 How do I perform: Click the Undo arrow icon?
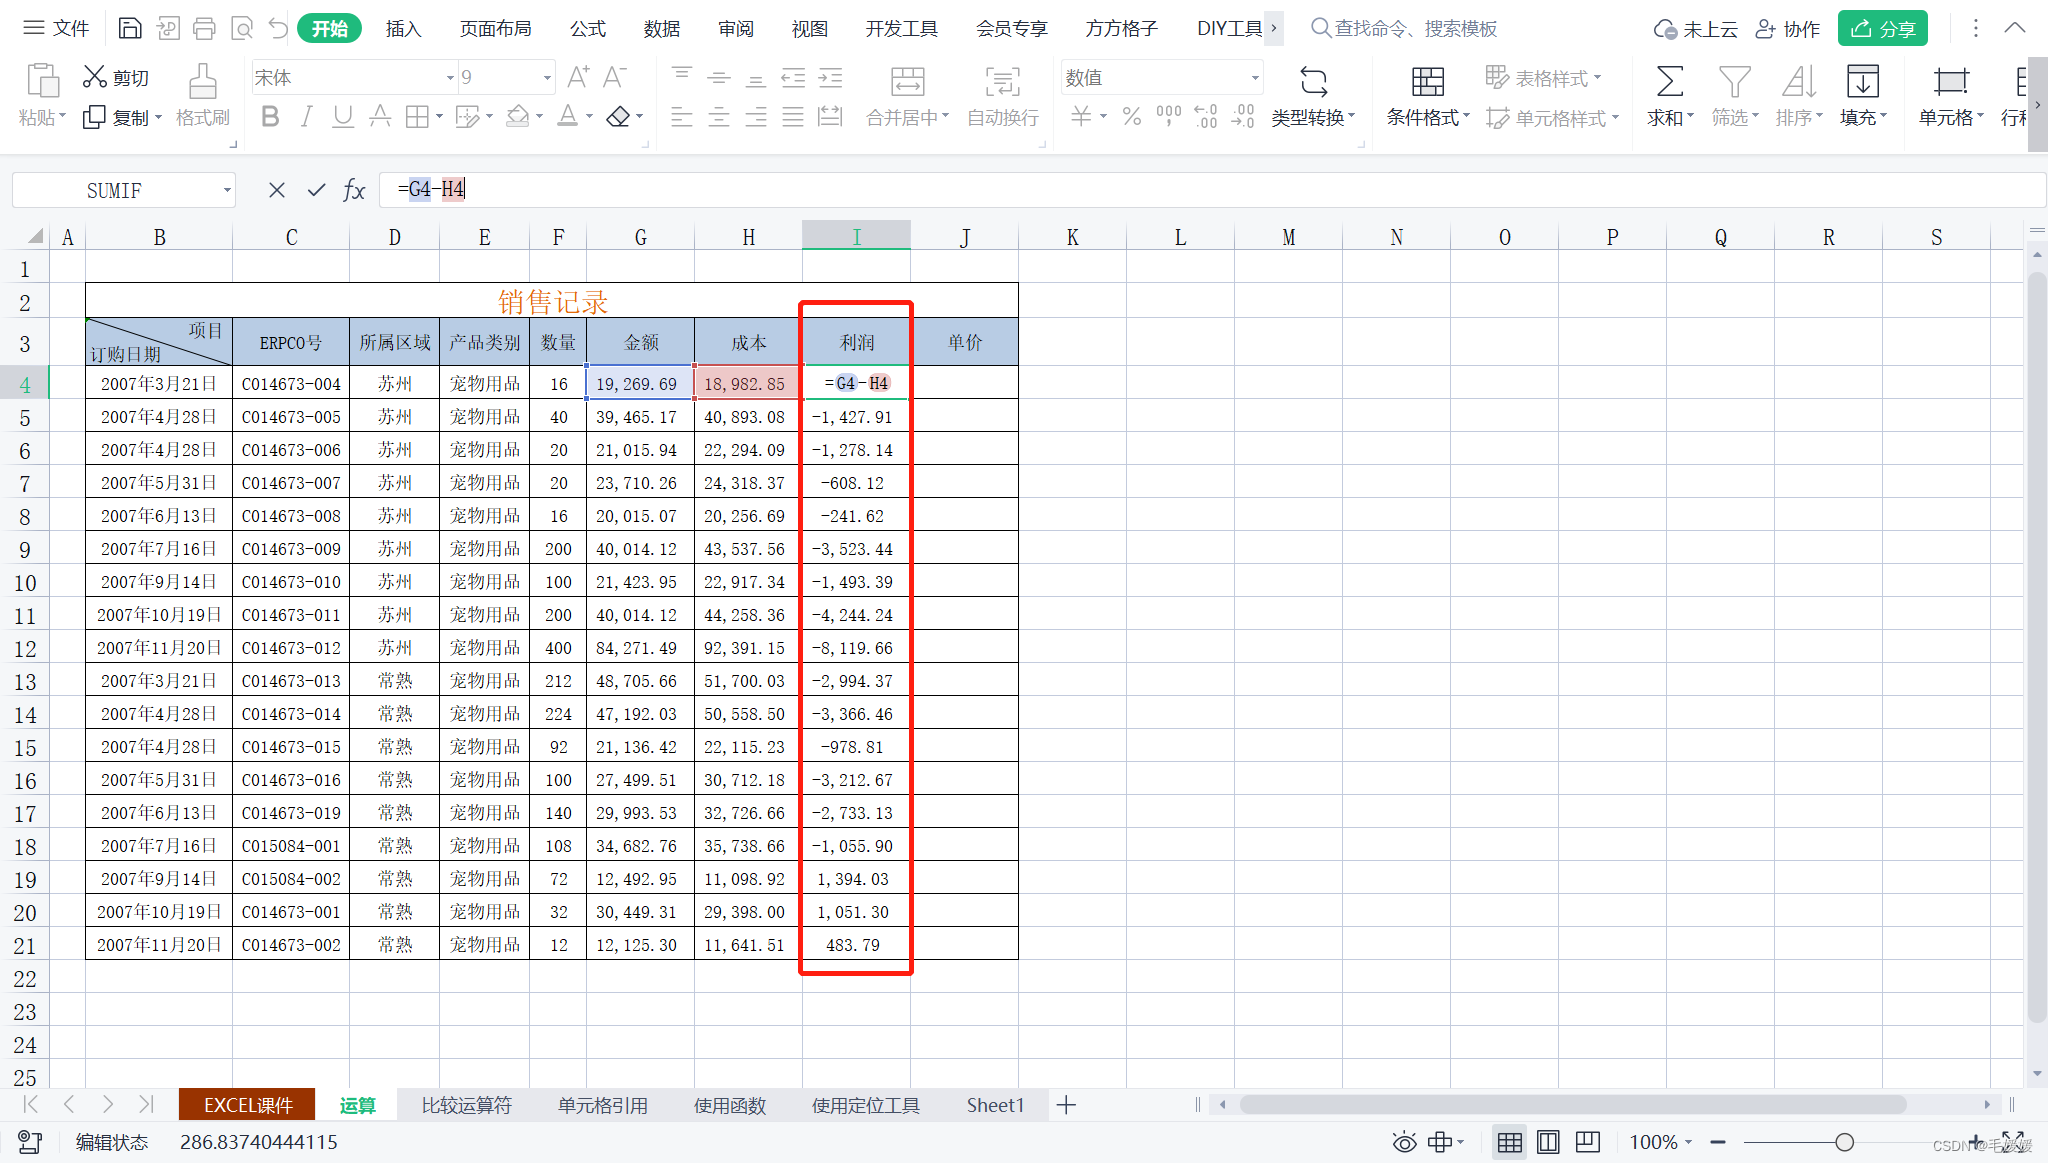[278, 28]
